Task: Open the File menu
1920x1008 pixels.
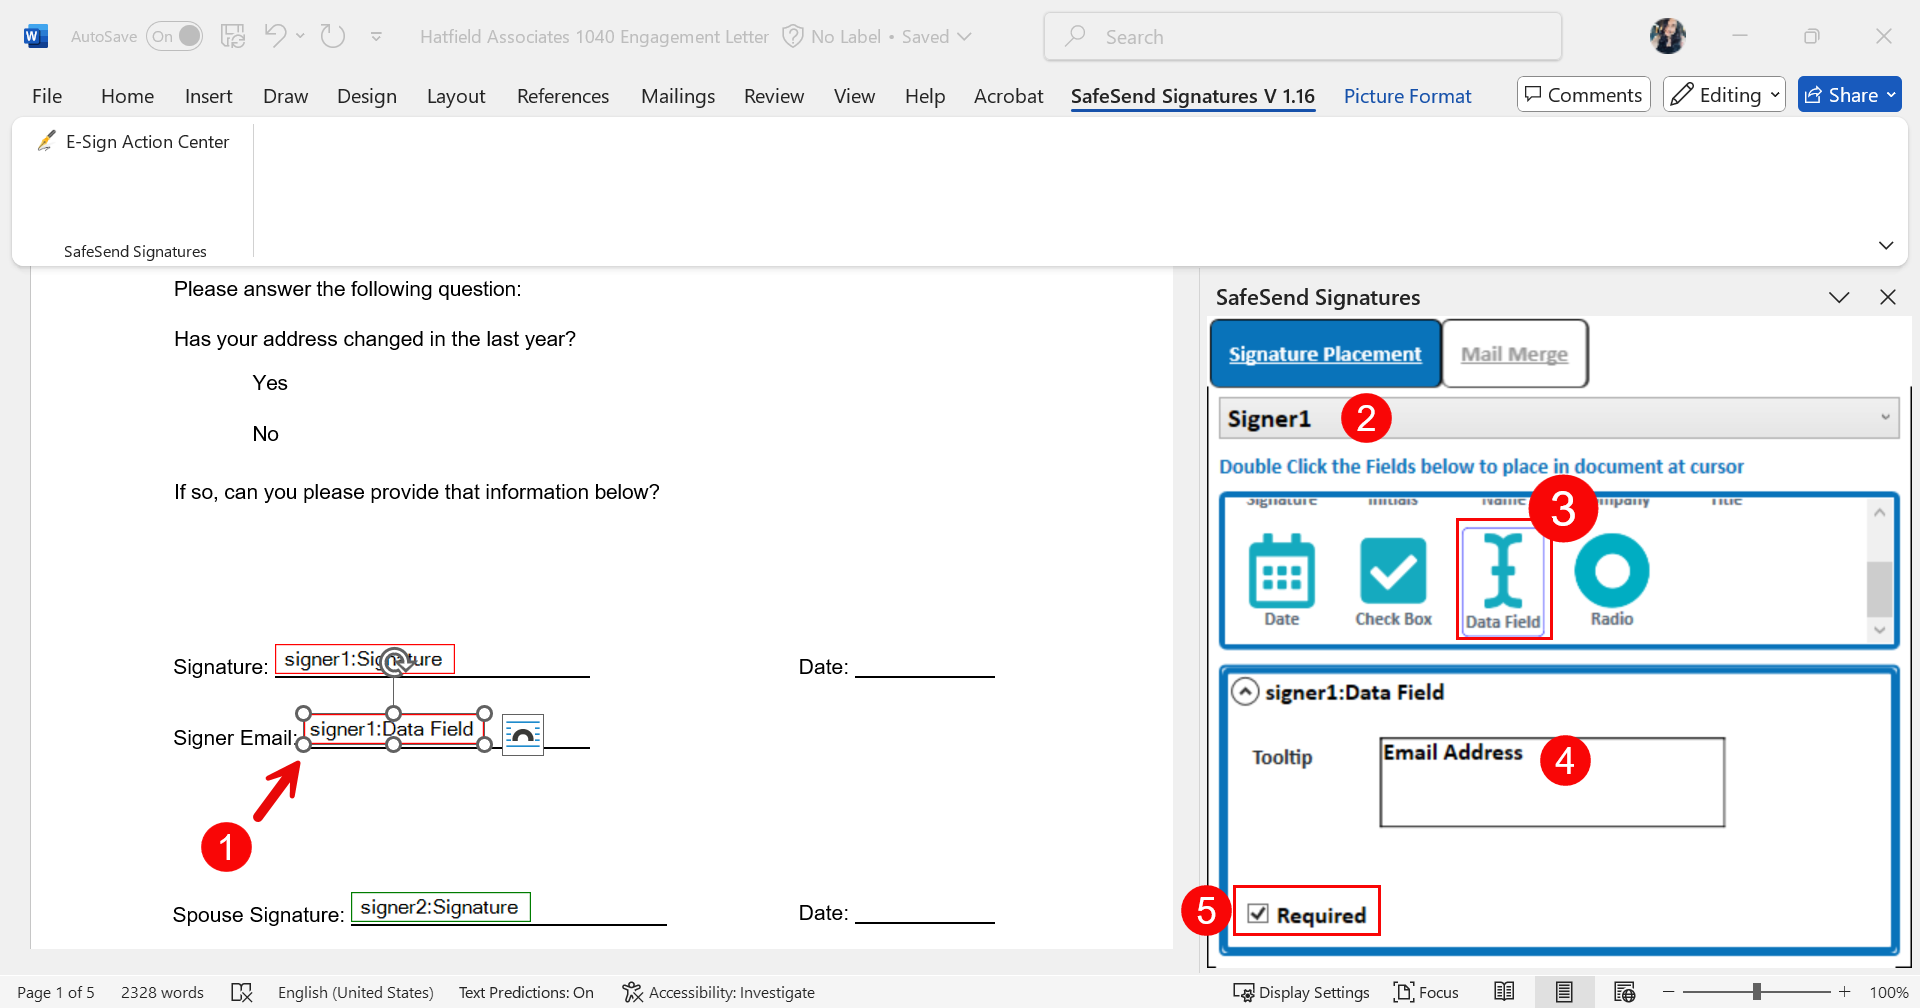Action: 47,96
